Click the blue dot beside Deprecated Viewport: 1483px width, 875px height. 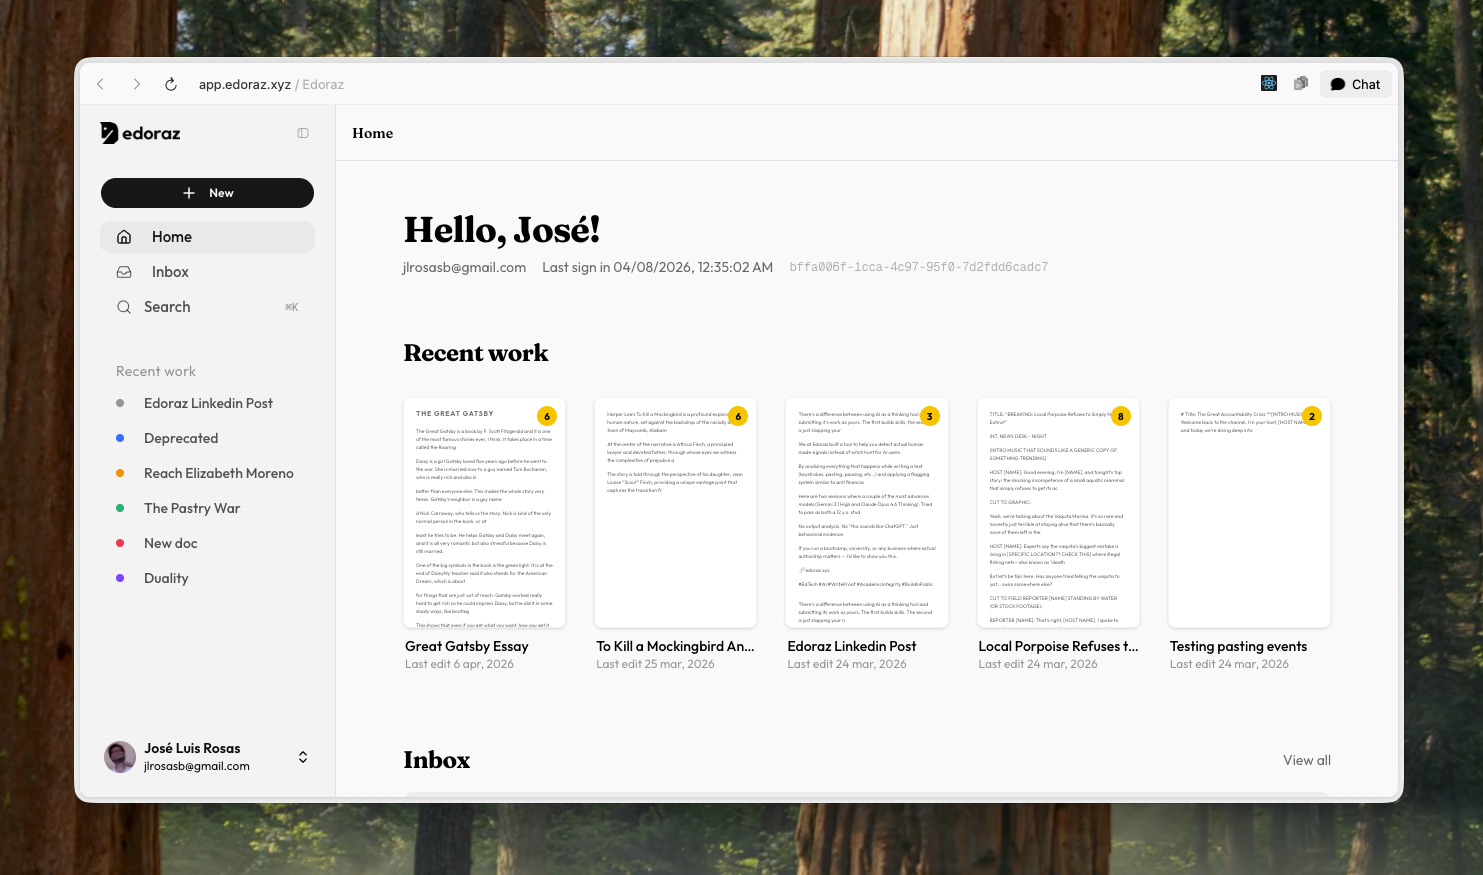[x=120, y=438]
